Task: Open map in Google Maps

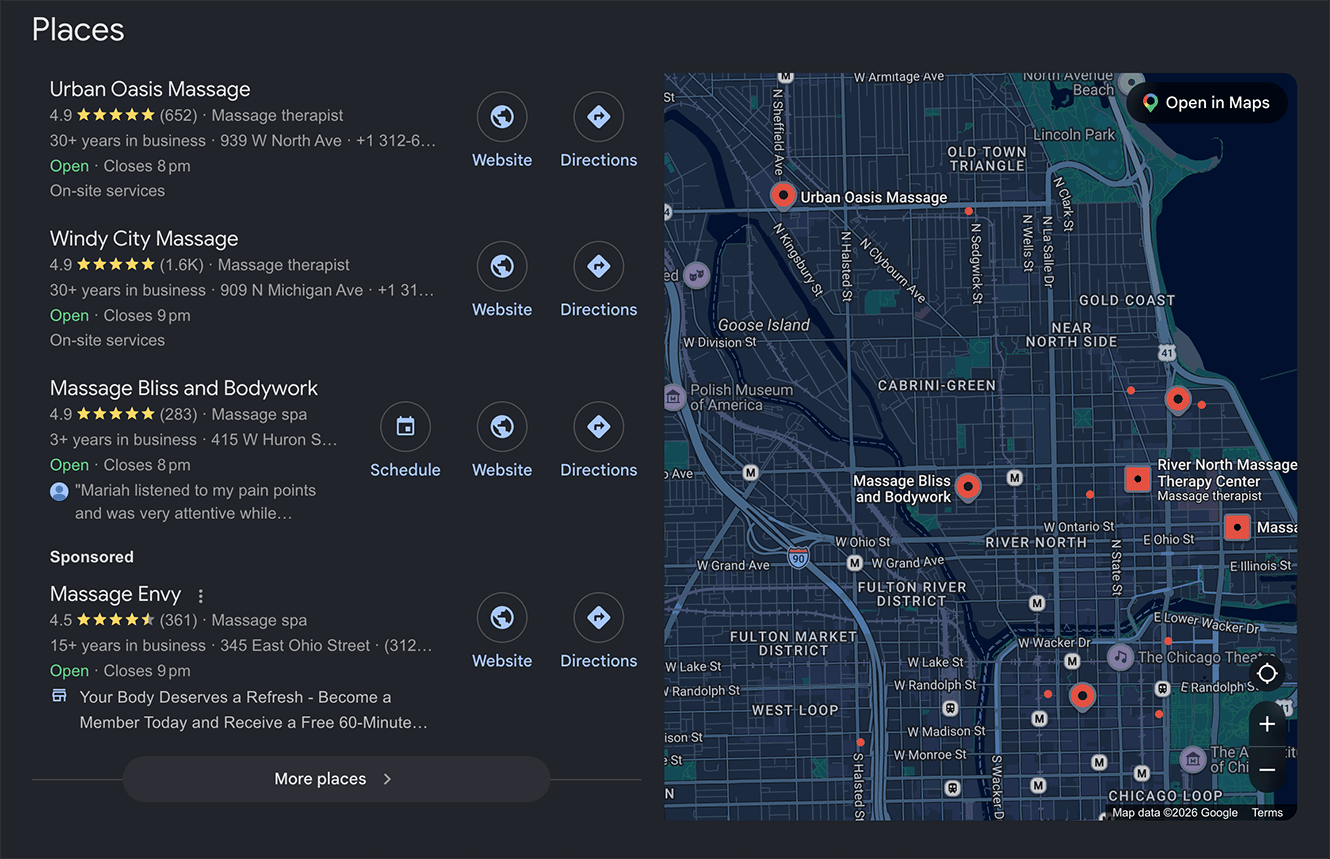Action: [1207, 103]
